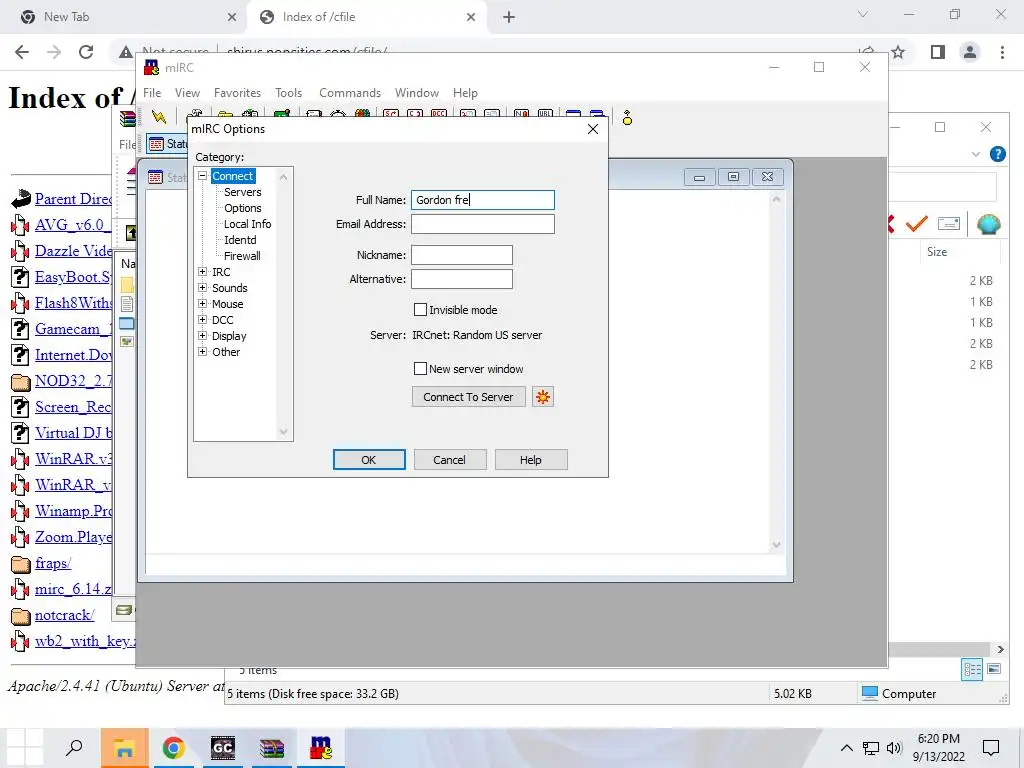Viewport: 1024px width, 768px height.
Task: Select Local Info in the category tree
Action: click(247, 224)
